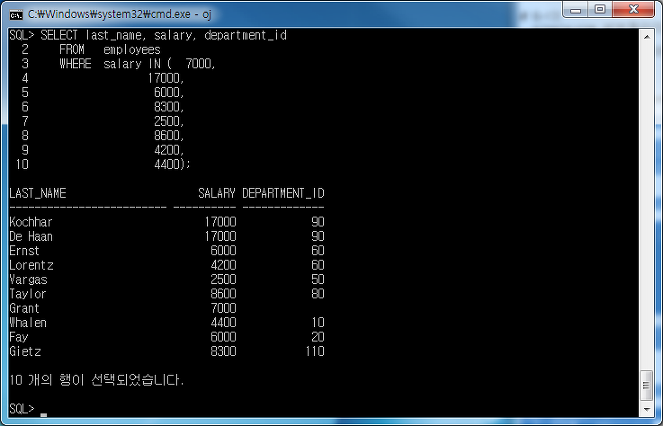
Task: Click the Grant row name
Action: [x=25, y=309]
